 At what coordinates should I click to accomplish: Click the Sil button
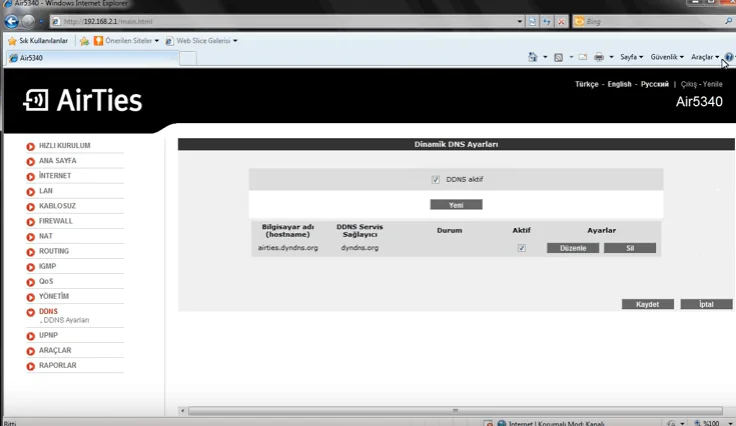point(630,248)
